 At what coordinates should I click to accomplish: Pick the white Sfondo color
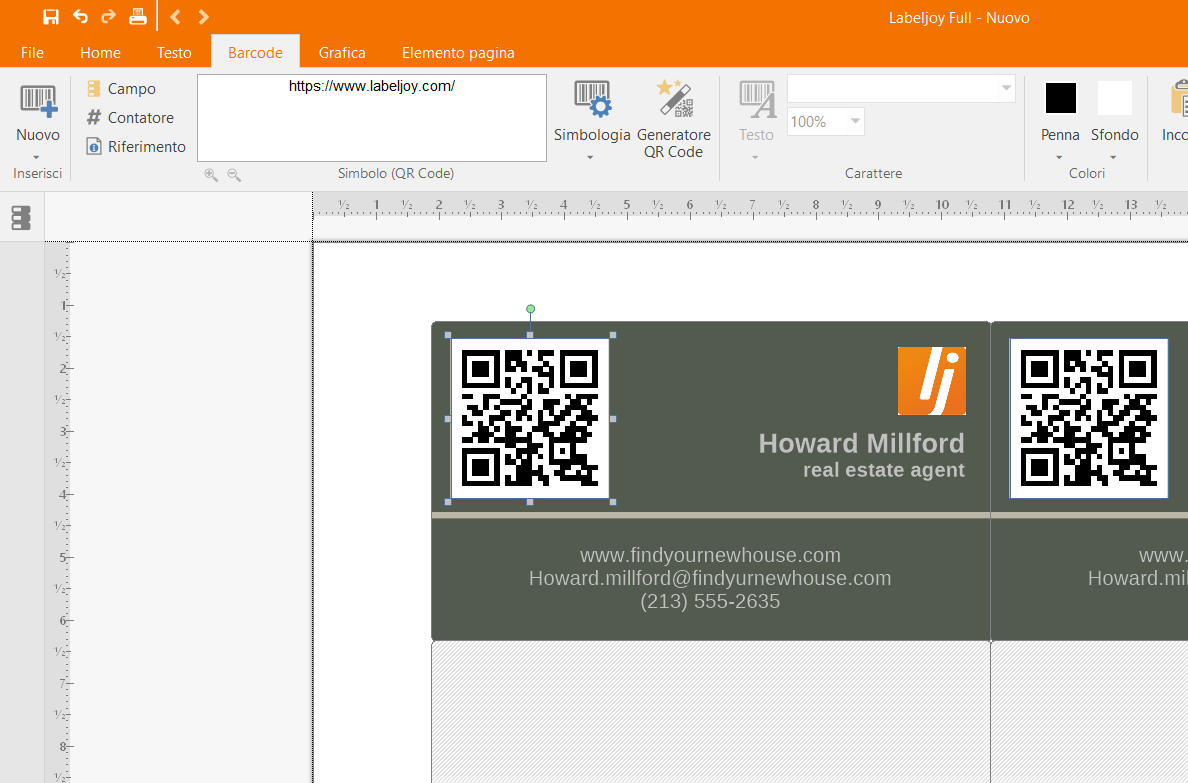1115,99
